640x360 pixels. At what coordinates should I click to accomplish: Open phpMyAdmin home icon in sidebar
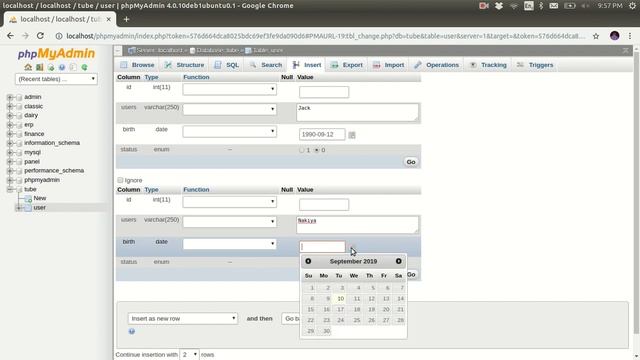(28, 67)
